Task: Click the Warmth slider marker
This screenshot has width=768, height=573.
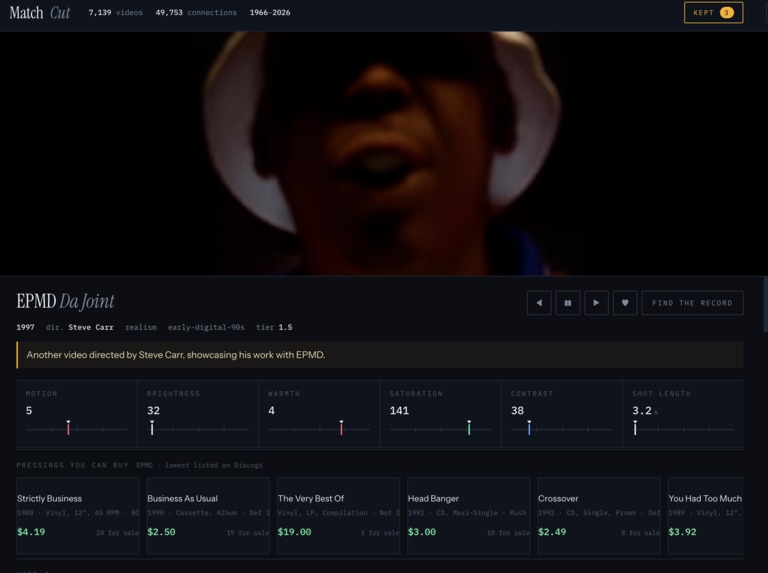Action: (x=341, y=428)
